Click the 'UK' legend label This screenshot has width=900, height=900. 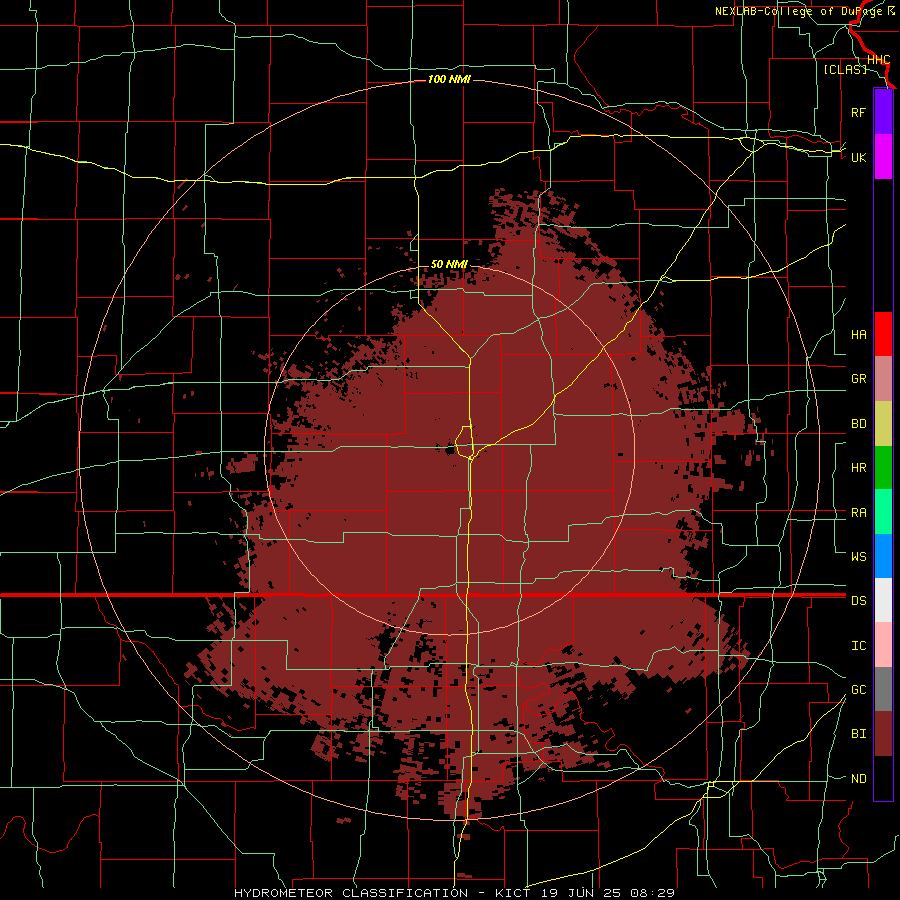[x=858, y=157]
